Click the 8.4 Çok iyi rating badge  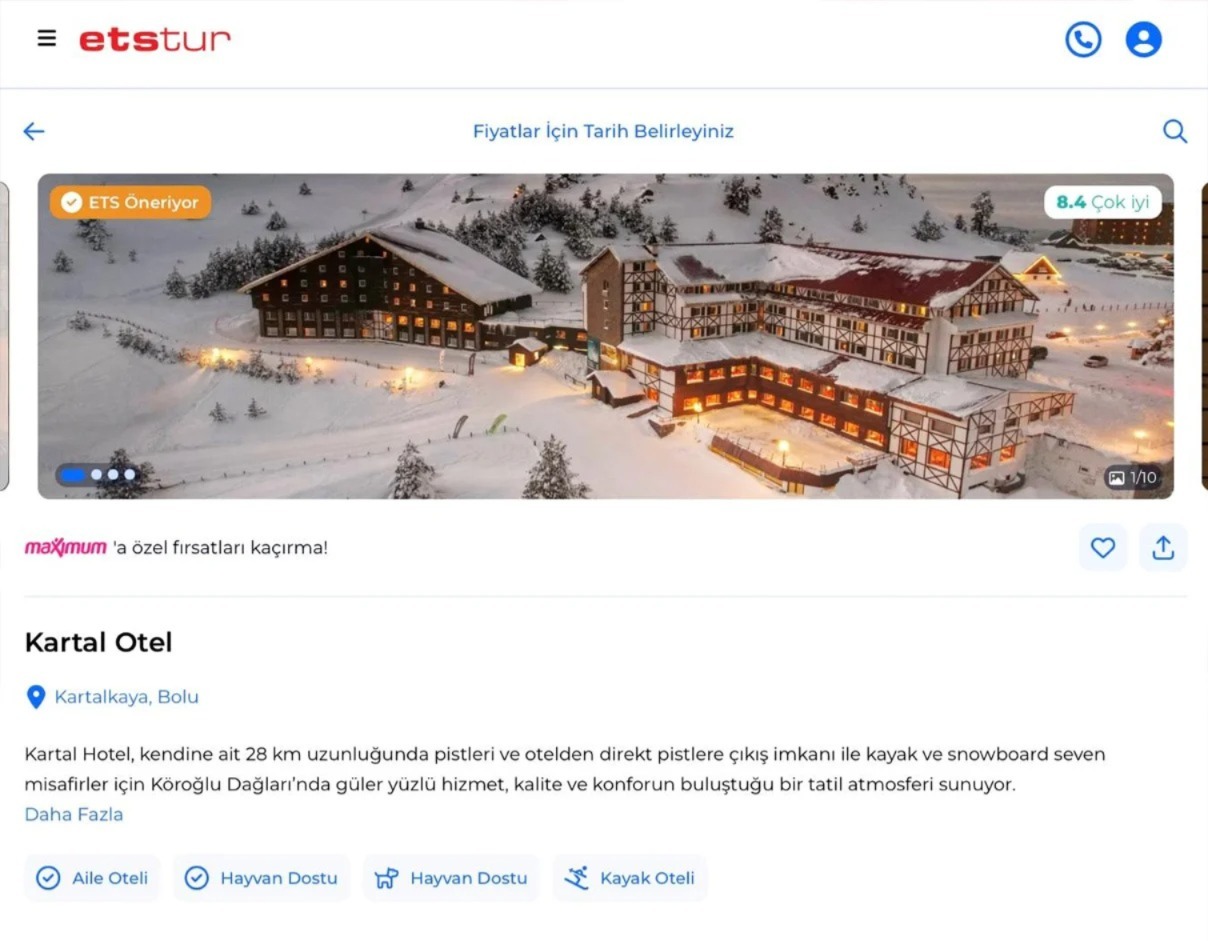point(1103,202)
